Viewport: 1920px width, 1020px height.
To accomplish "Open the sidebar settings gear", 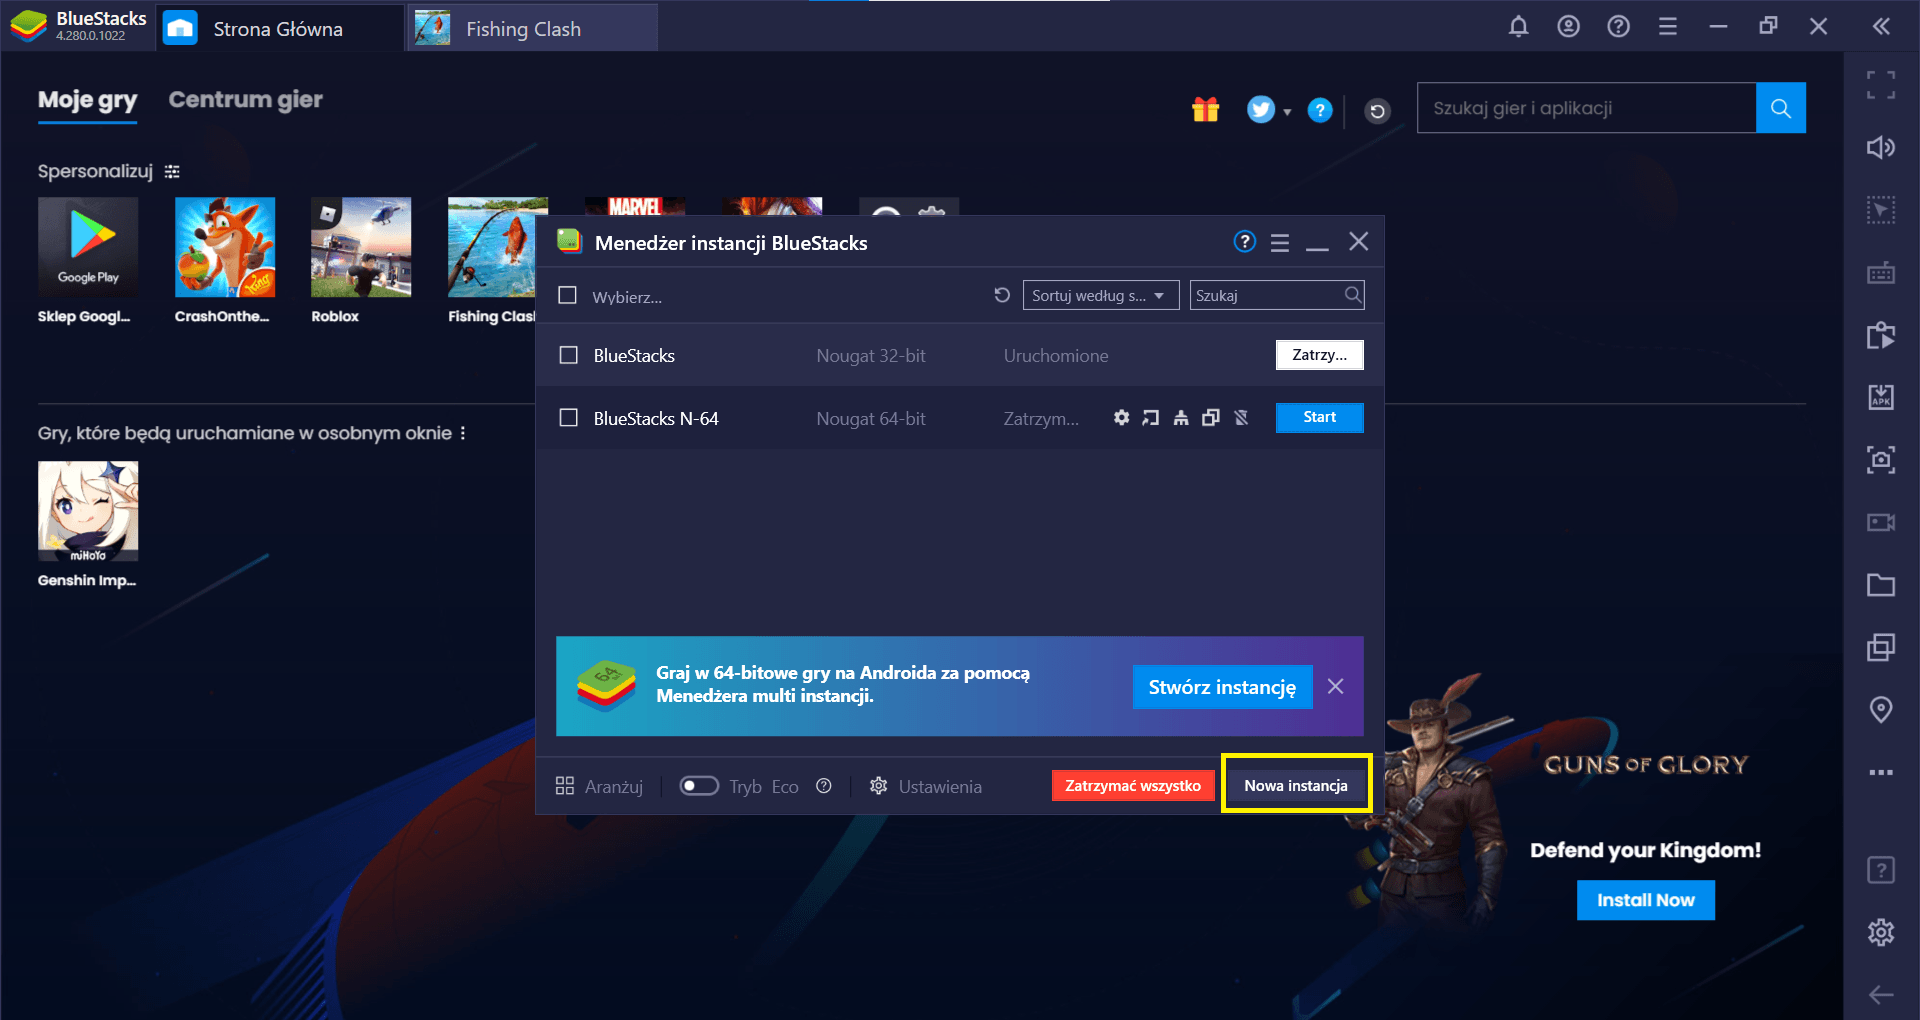I will 1881,932.
